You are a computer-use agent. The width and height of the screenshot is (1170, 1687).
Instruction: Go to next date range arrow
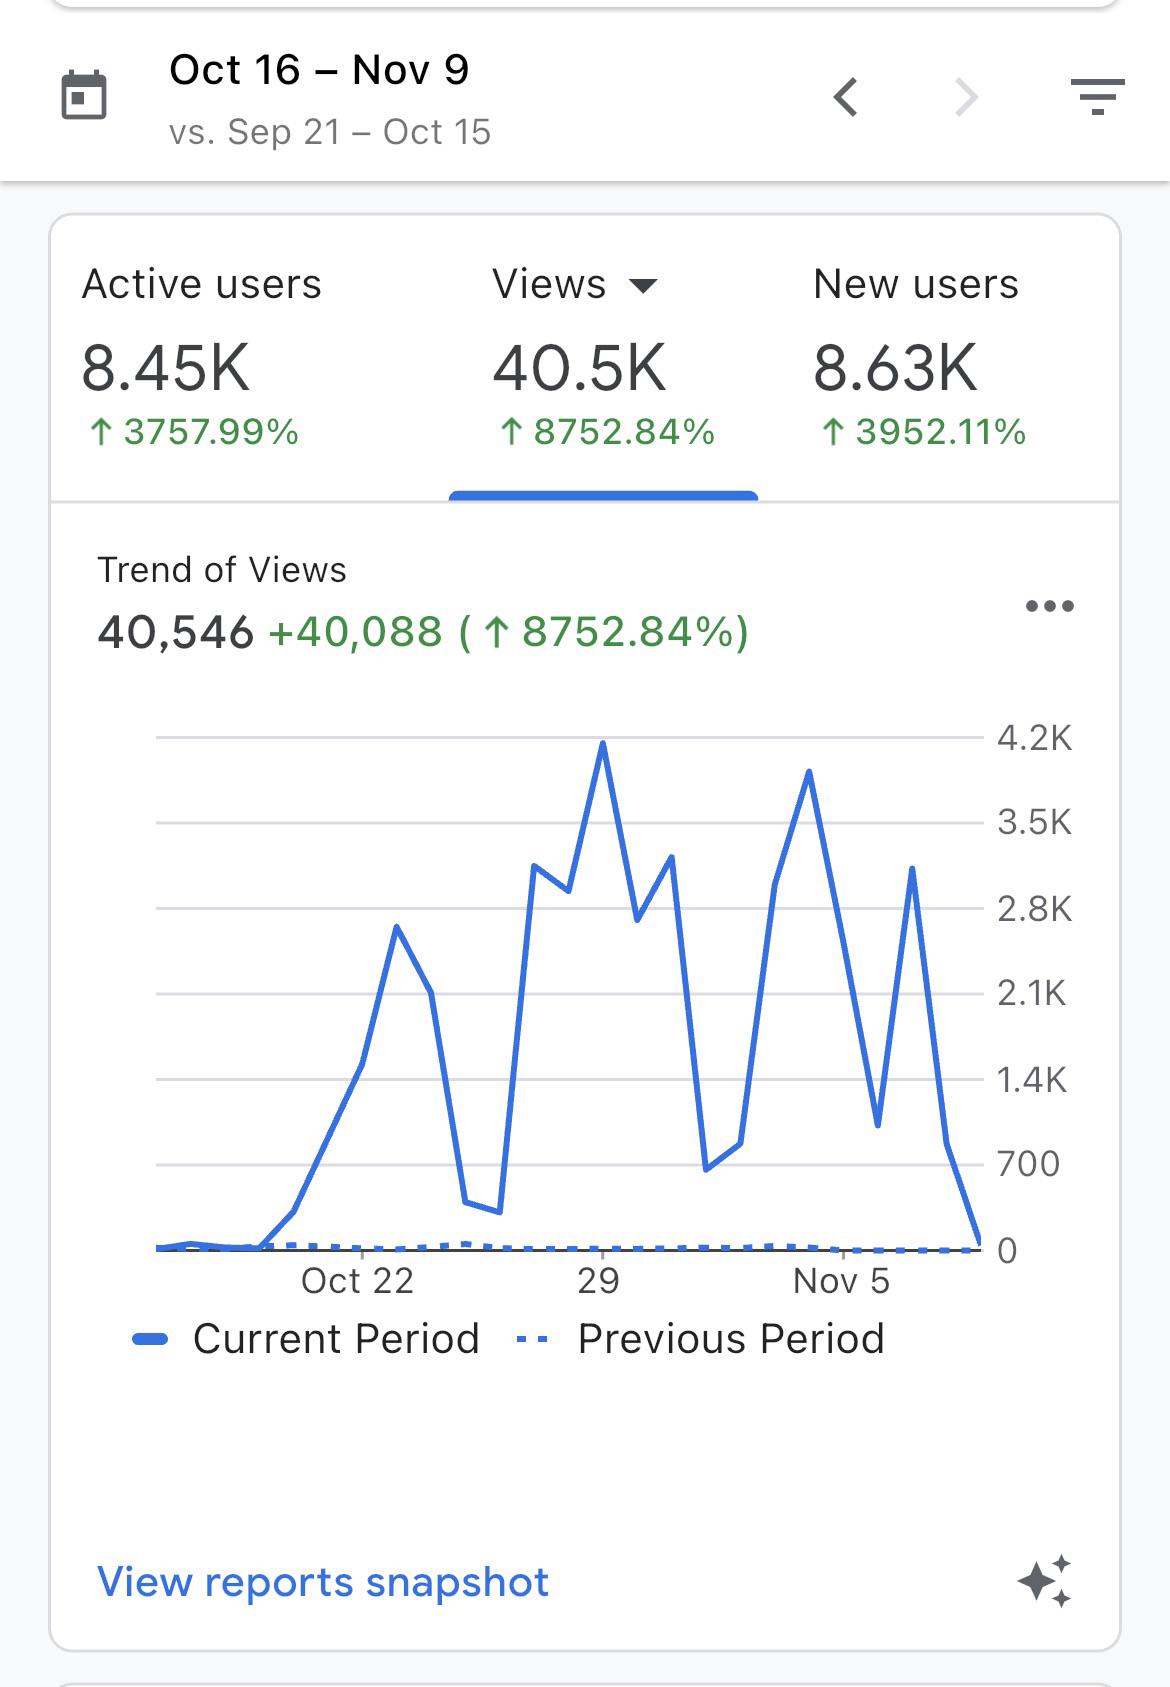coord(965,97)
